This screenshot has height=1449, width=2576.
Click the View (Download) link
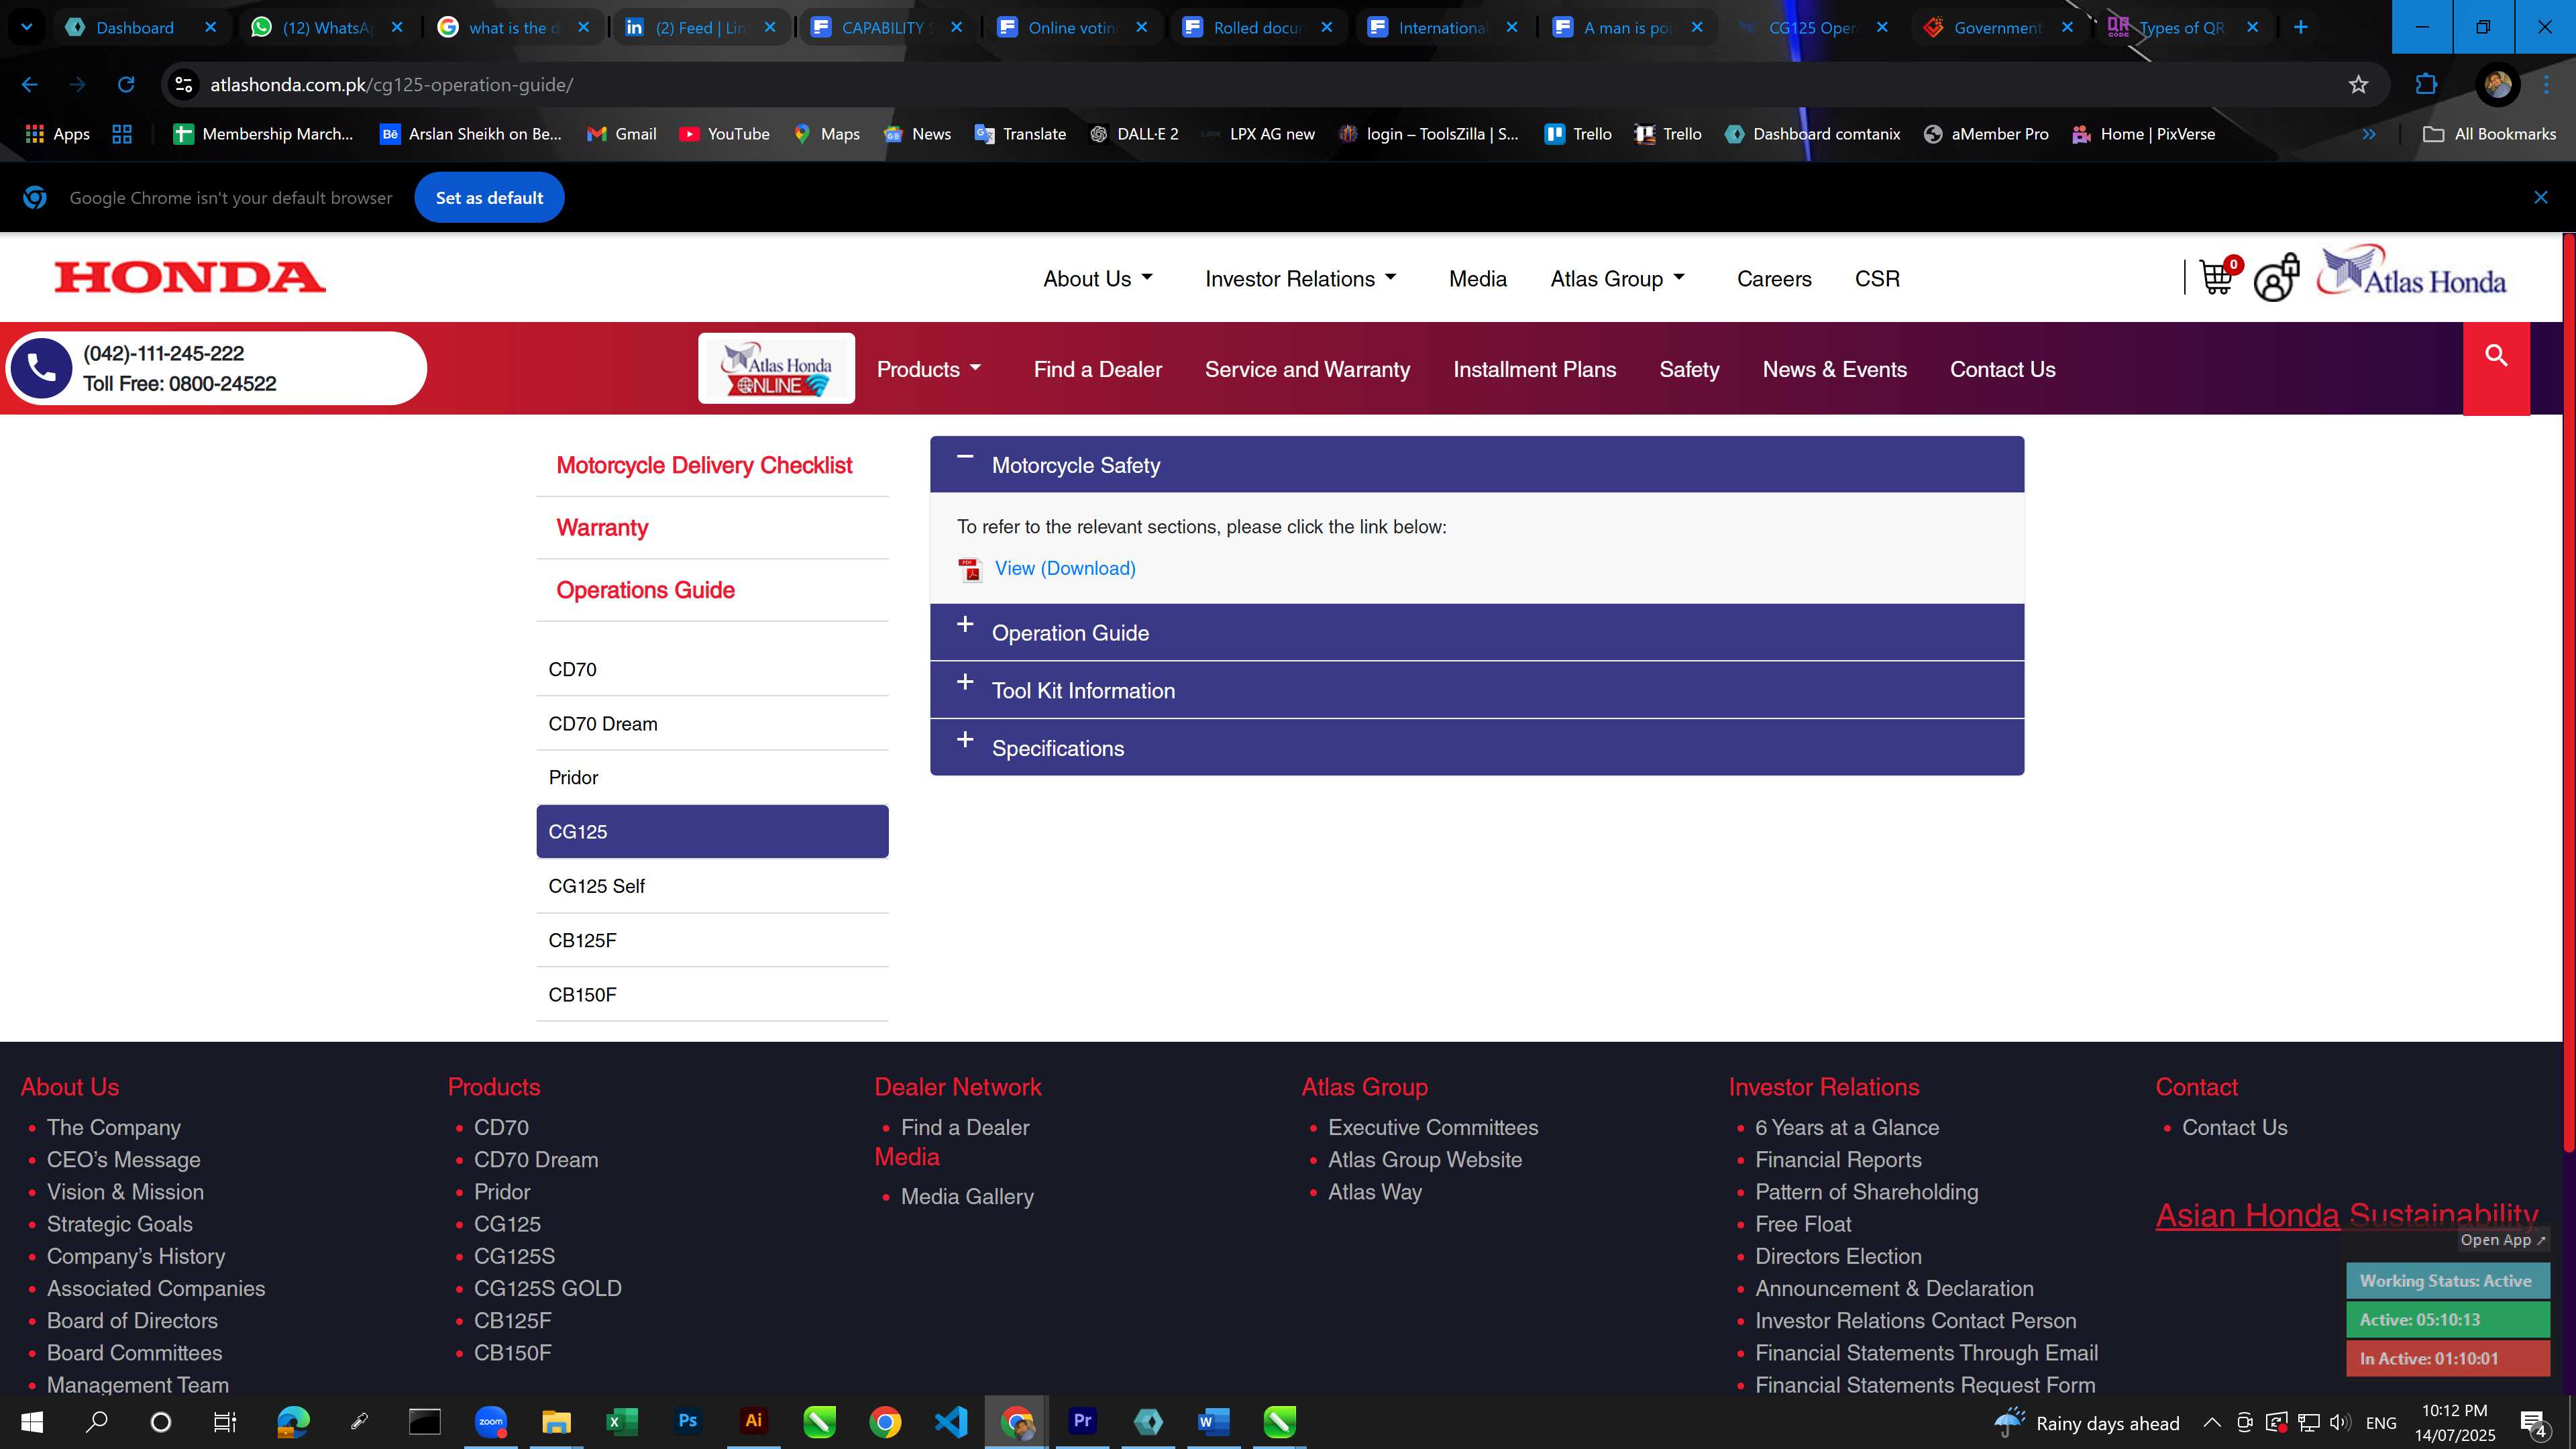tap(1065, 568)
